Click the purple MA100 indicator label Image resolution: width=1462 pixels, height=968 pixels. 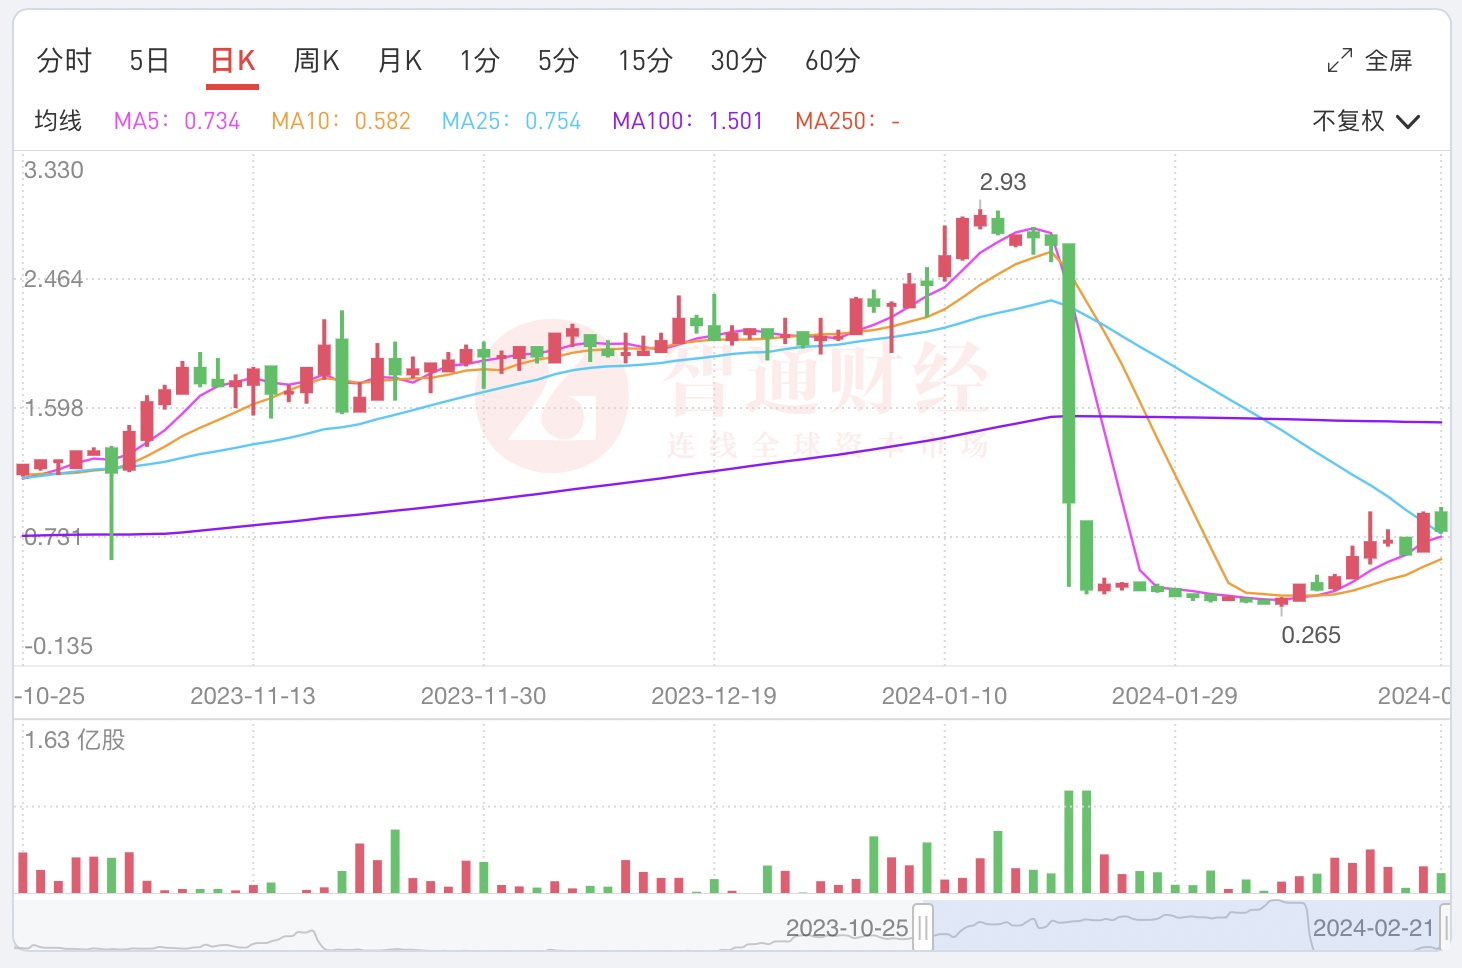click(687, 122)
